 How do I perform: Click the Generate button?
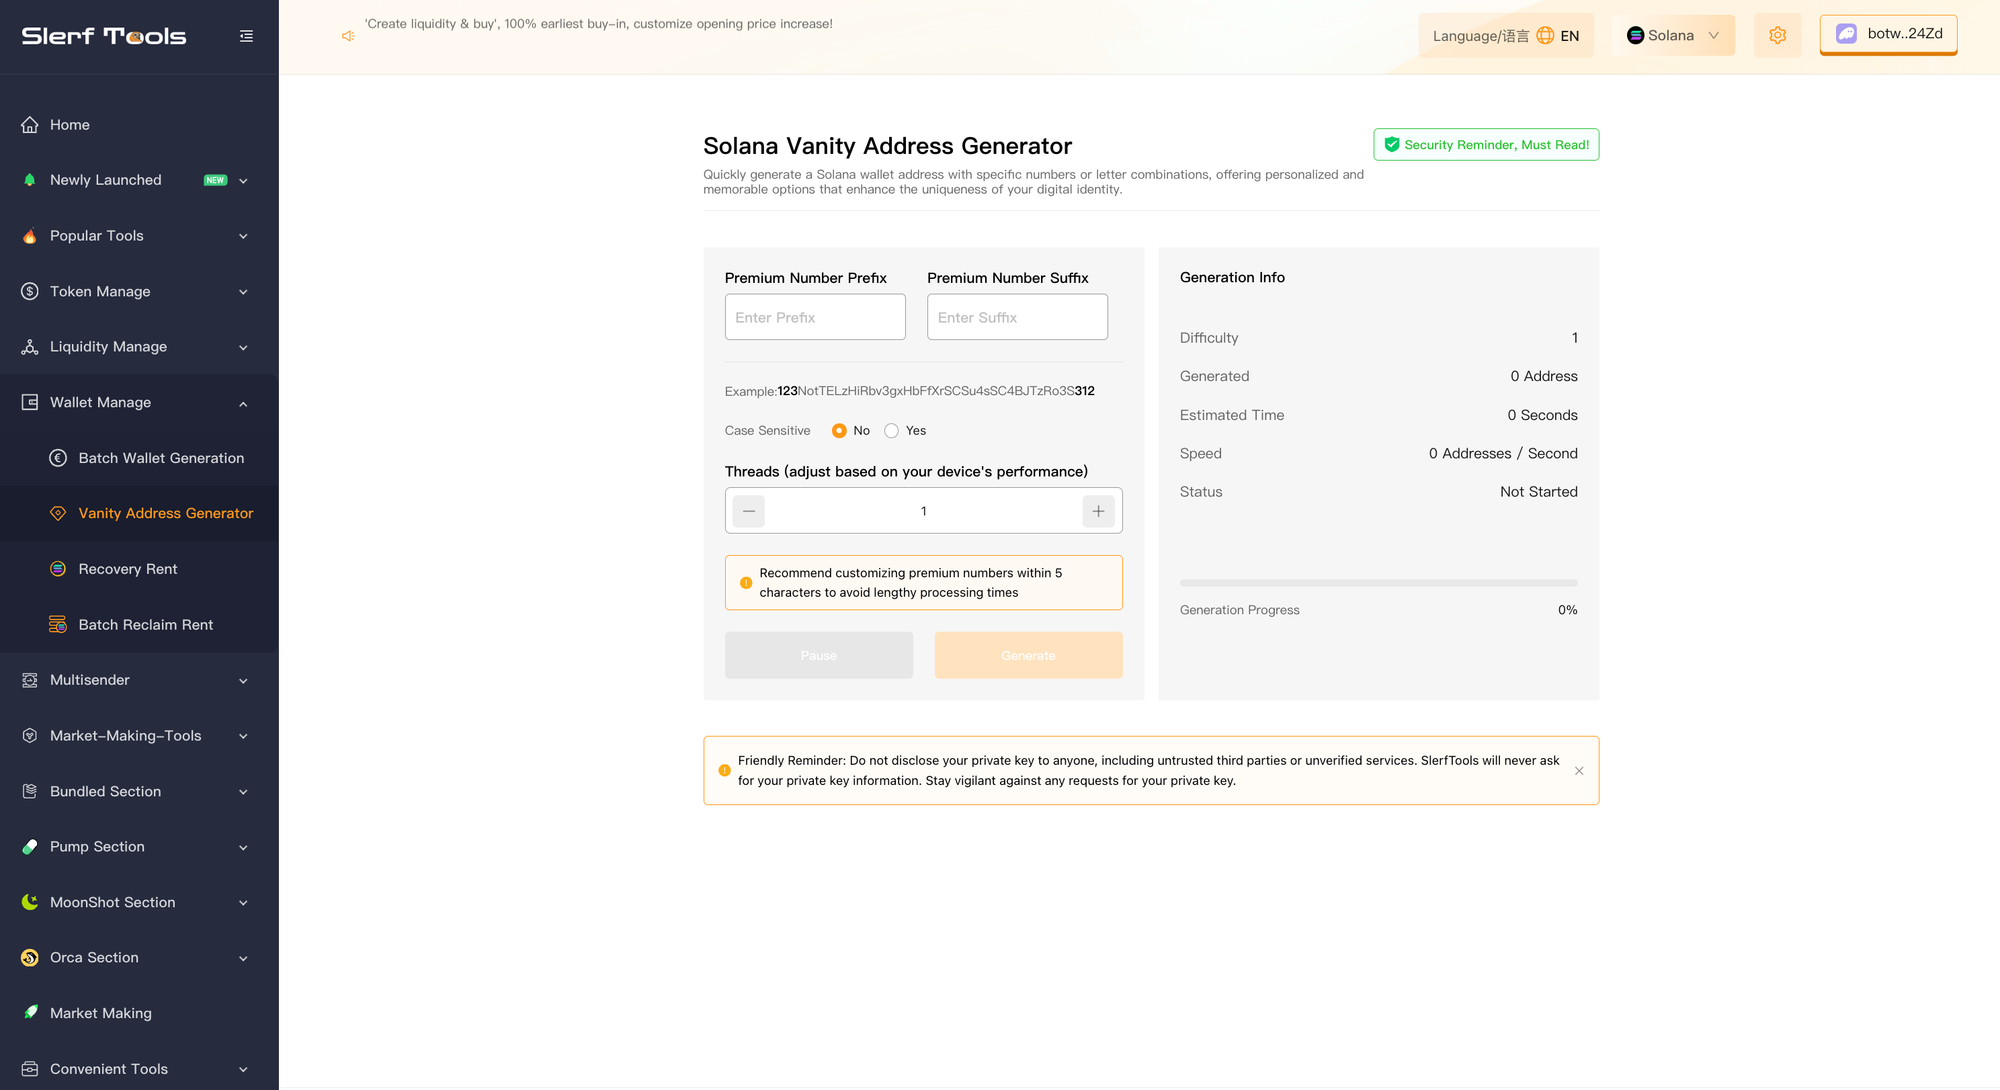tap(1028, 656)
